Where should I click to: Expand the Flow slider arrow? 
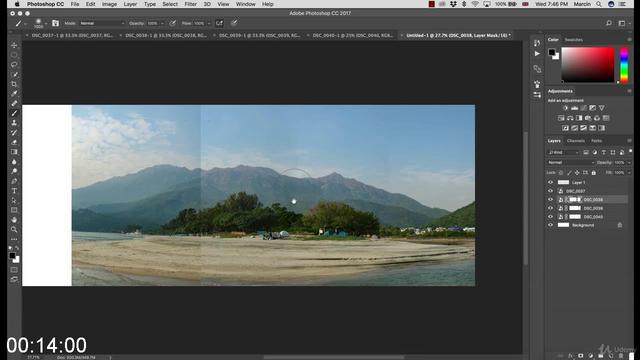click(x=209, y=23)
